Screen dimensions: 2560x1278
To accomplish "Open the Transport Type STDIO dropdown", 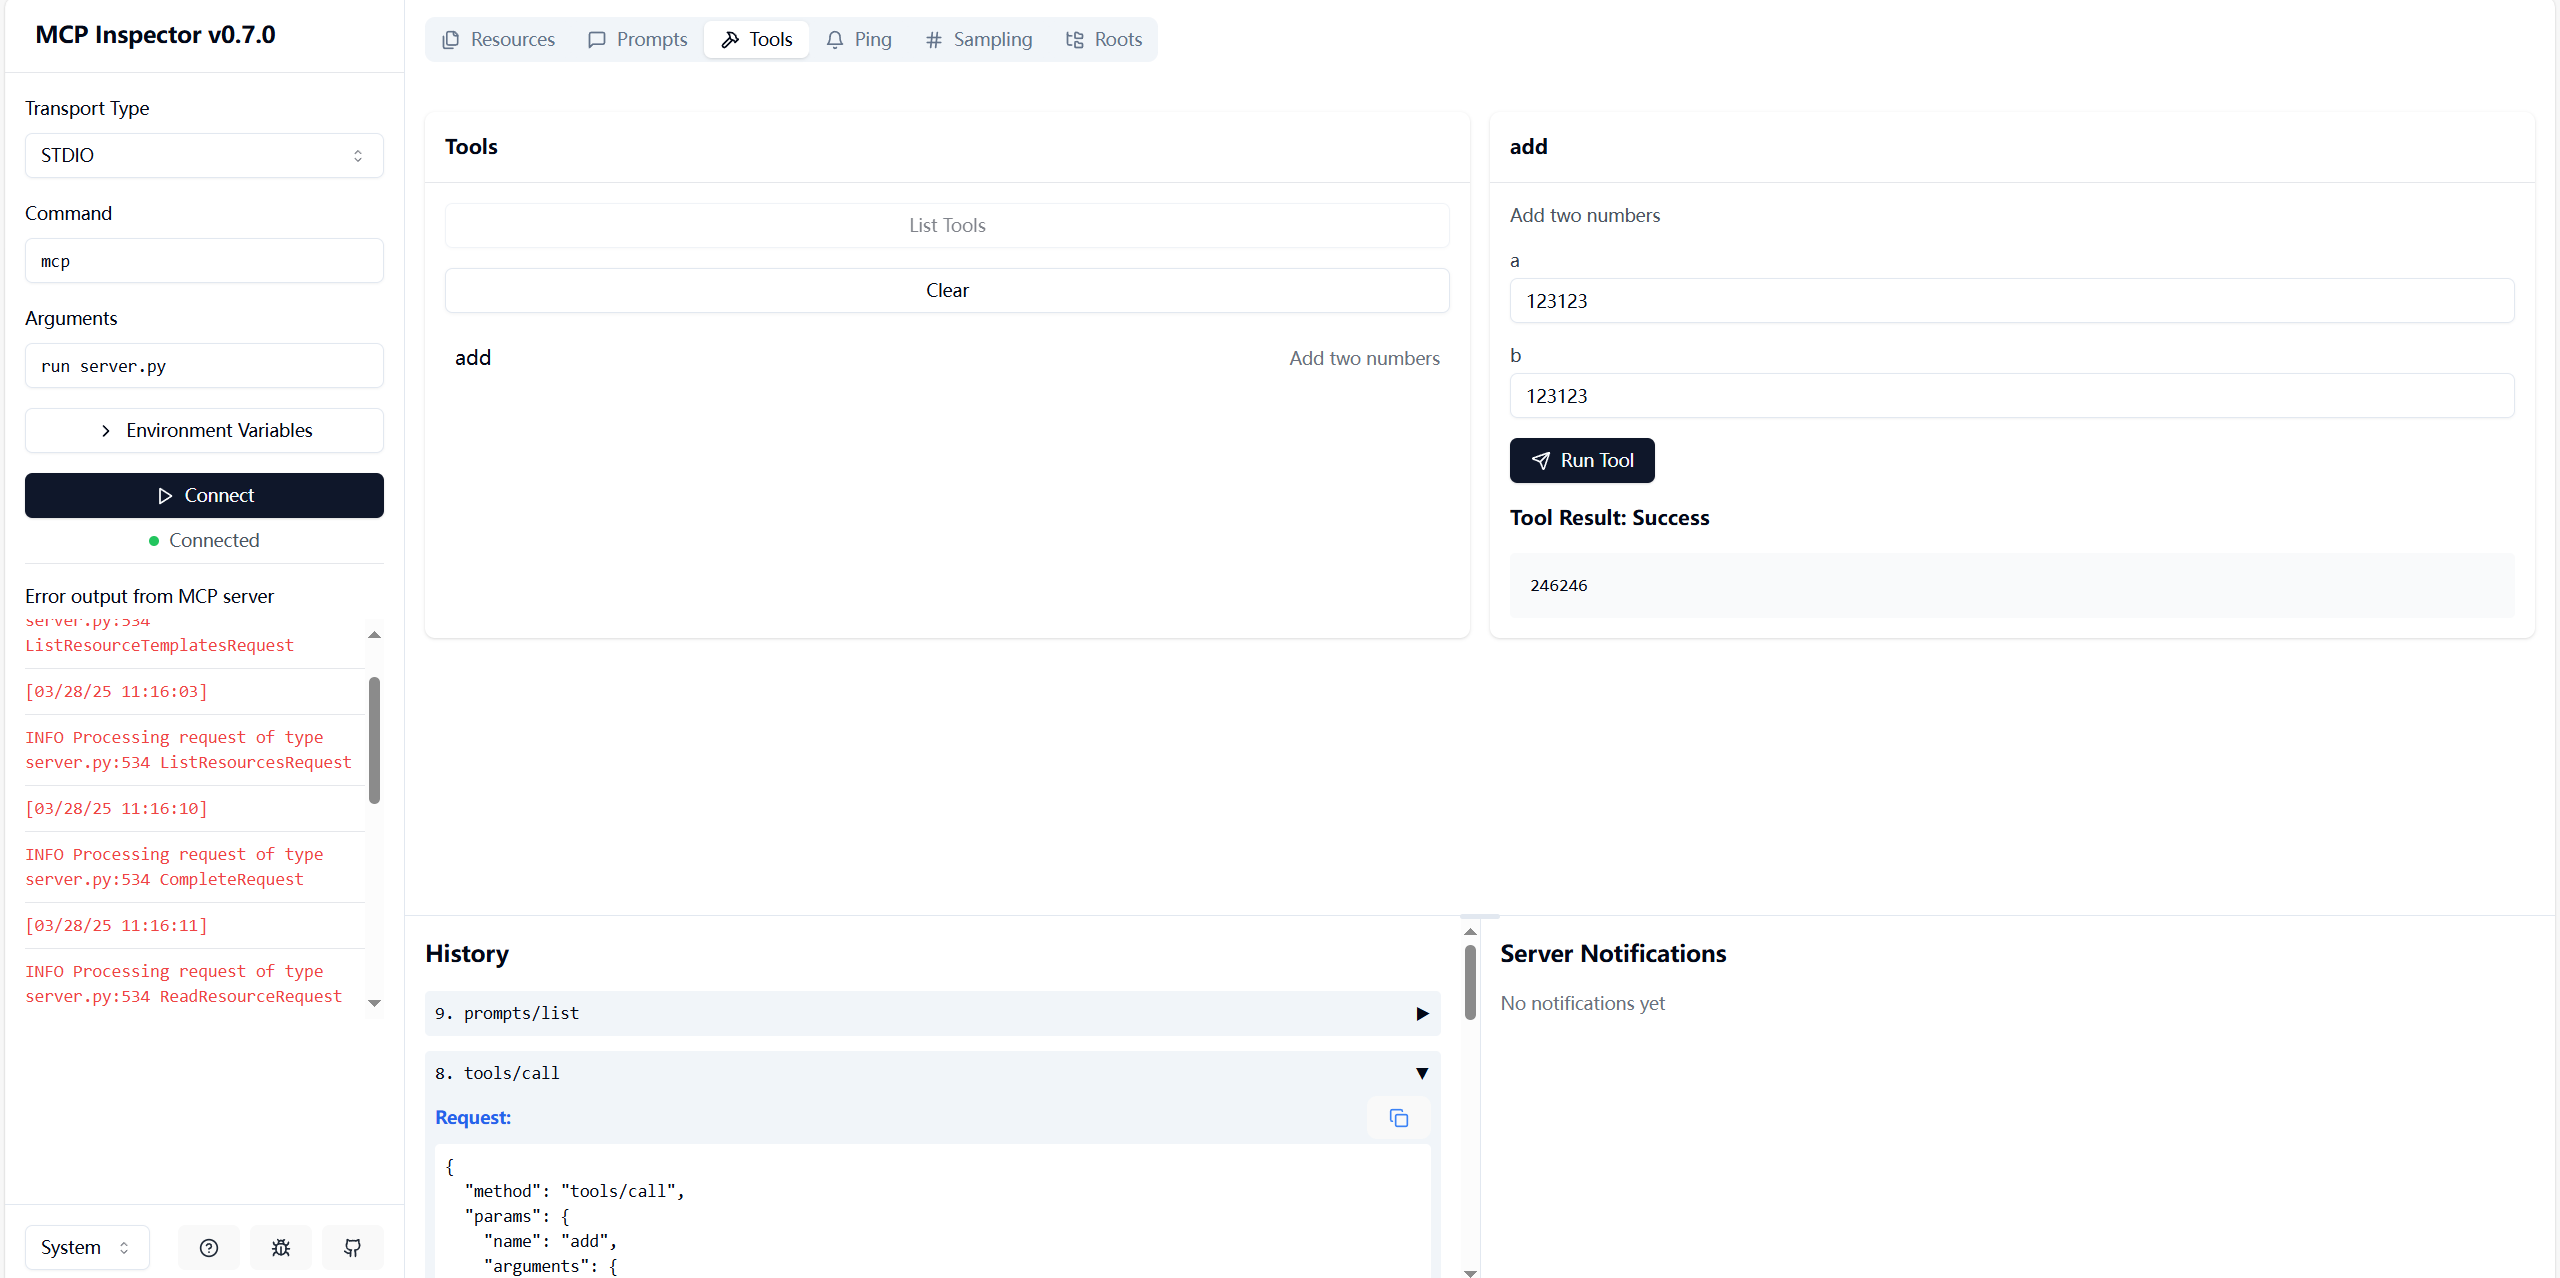I will tap(204, 155).
